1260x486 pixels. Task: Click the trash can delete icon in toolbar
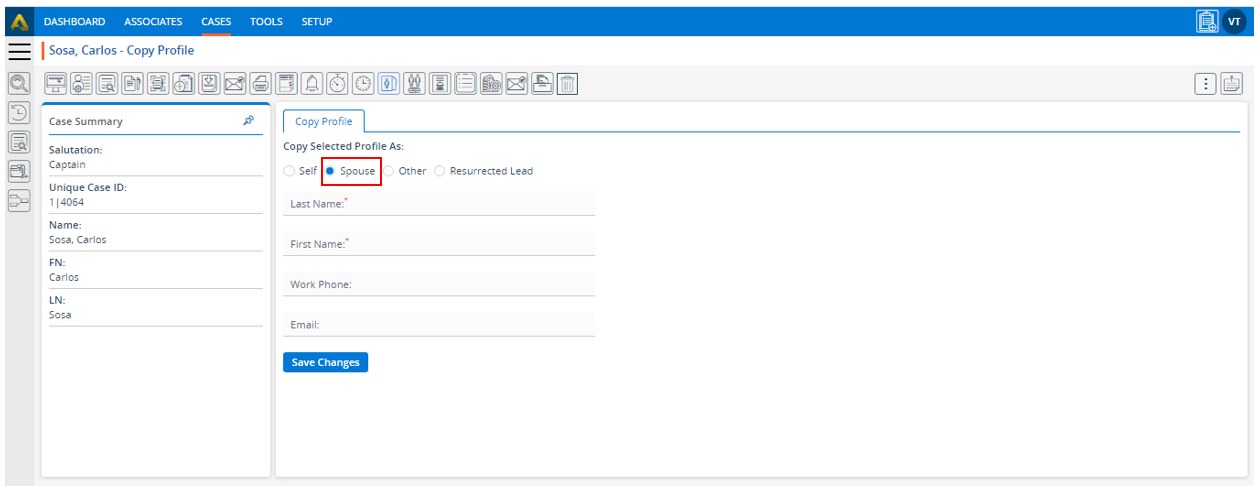point(567,85)
